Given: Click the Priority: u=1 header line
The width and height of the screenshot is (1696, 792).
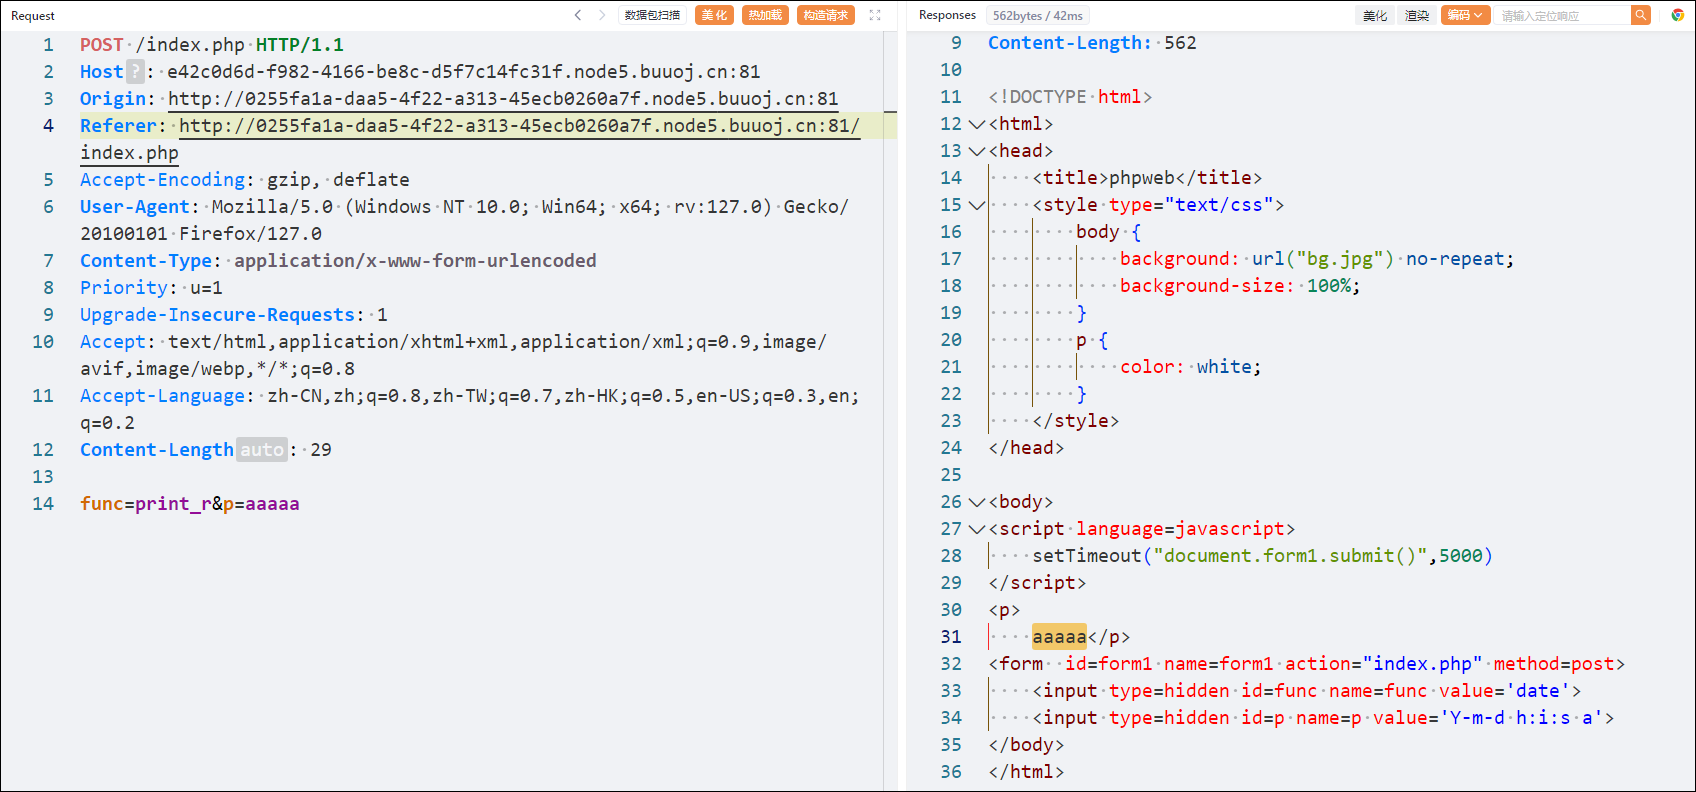Looking at the screenshot, I should pyautogui.click(x=151, y=288).
